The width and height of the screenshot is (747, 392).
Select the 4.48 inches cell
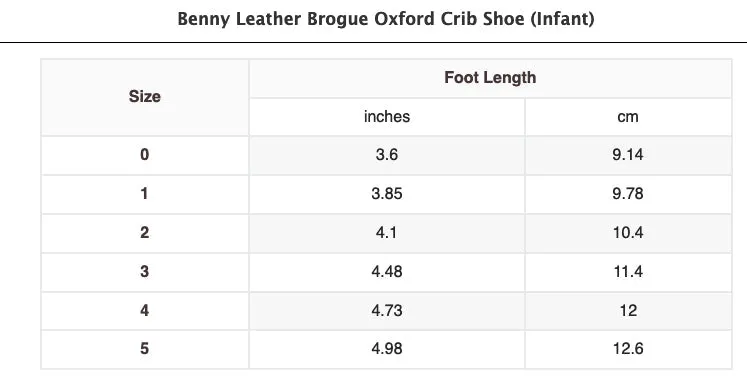point(387,272)
